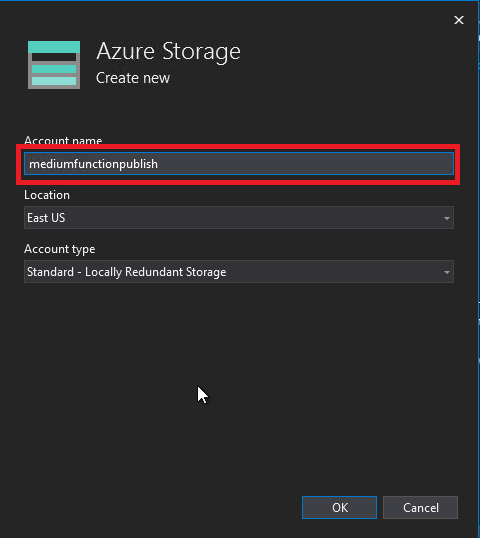The image size is (480, 538).
Task: Click the Account name input field
Action: pos(239,164)
